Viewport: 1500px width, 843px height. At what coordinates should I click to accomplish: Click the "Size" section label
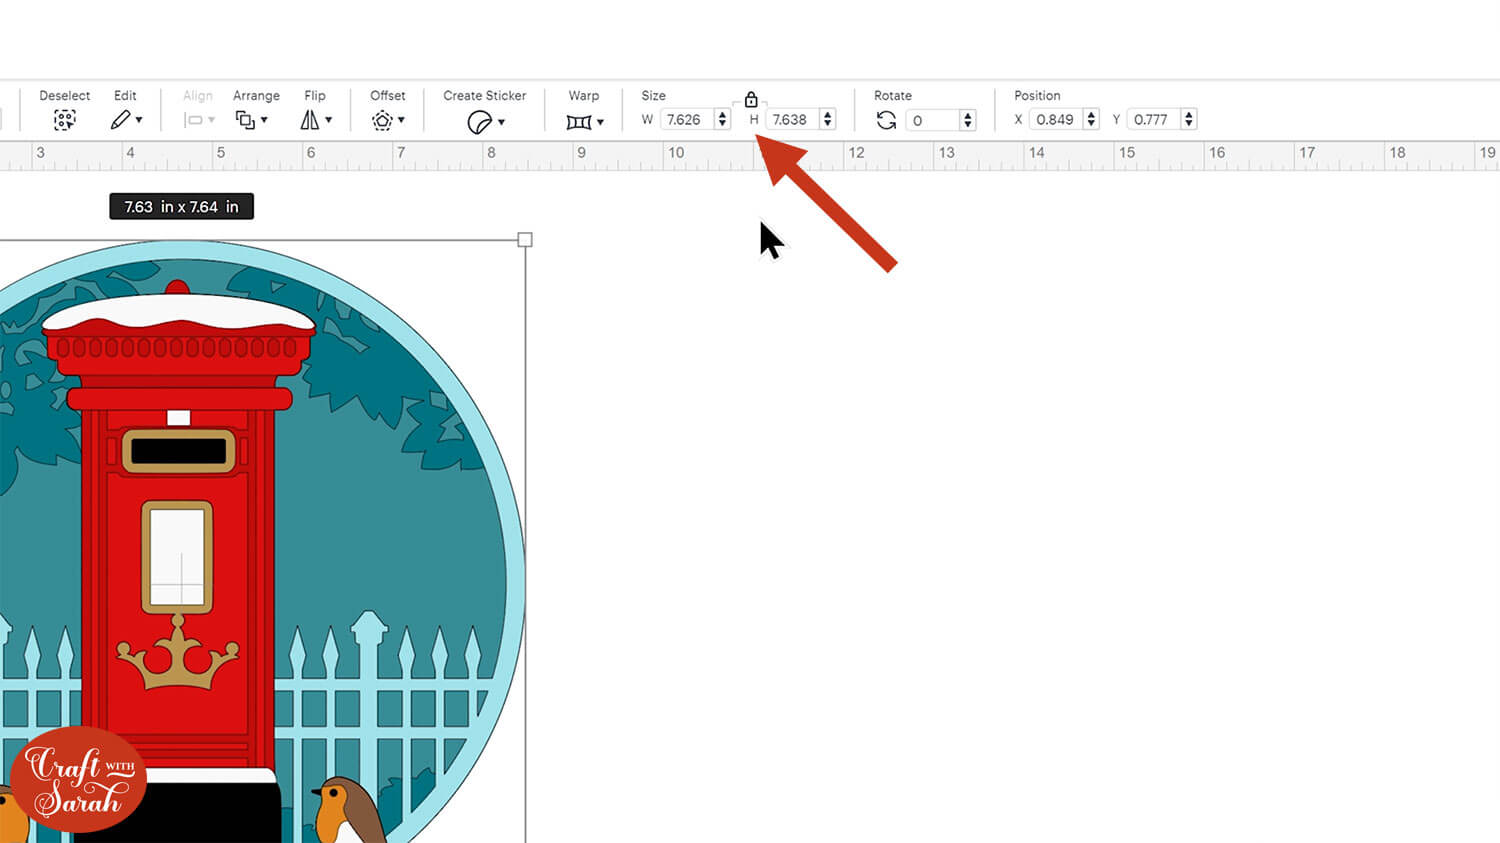point(653,96)
